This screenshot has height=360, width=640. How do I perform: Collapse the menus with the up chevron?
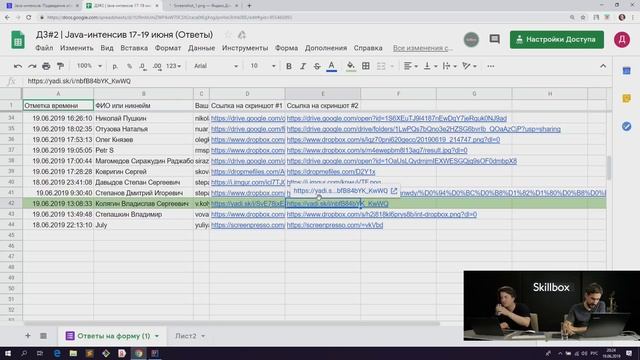(603, 66)
